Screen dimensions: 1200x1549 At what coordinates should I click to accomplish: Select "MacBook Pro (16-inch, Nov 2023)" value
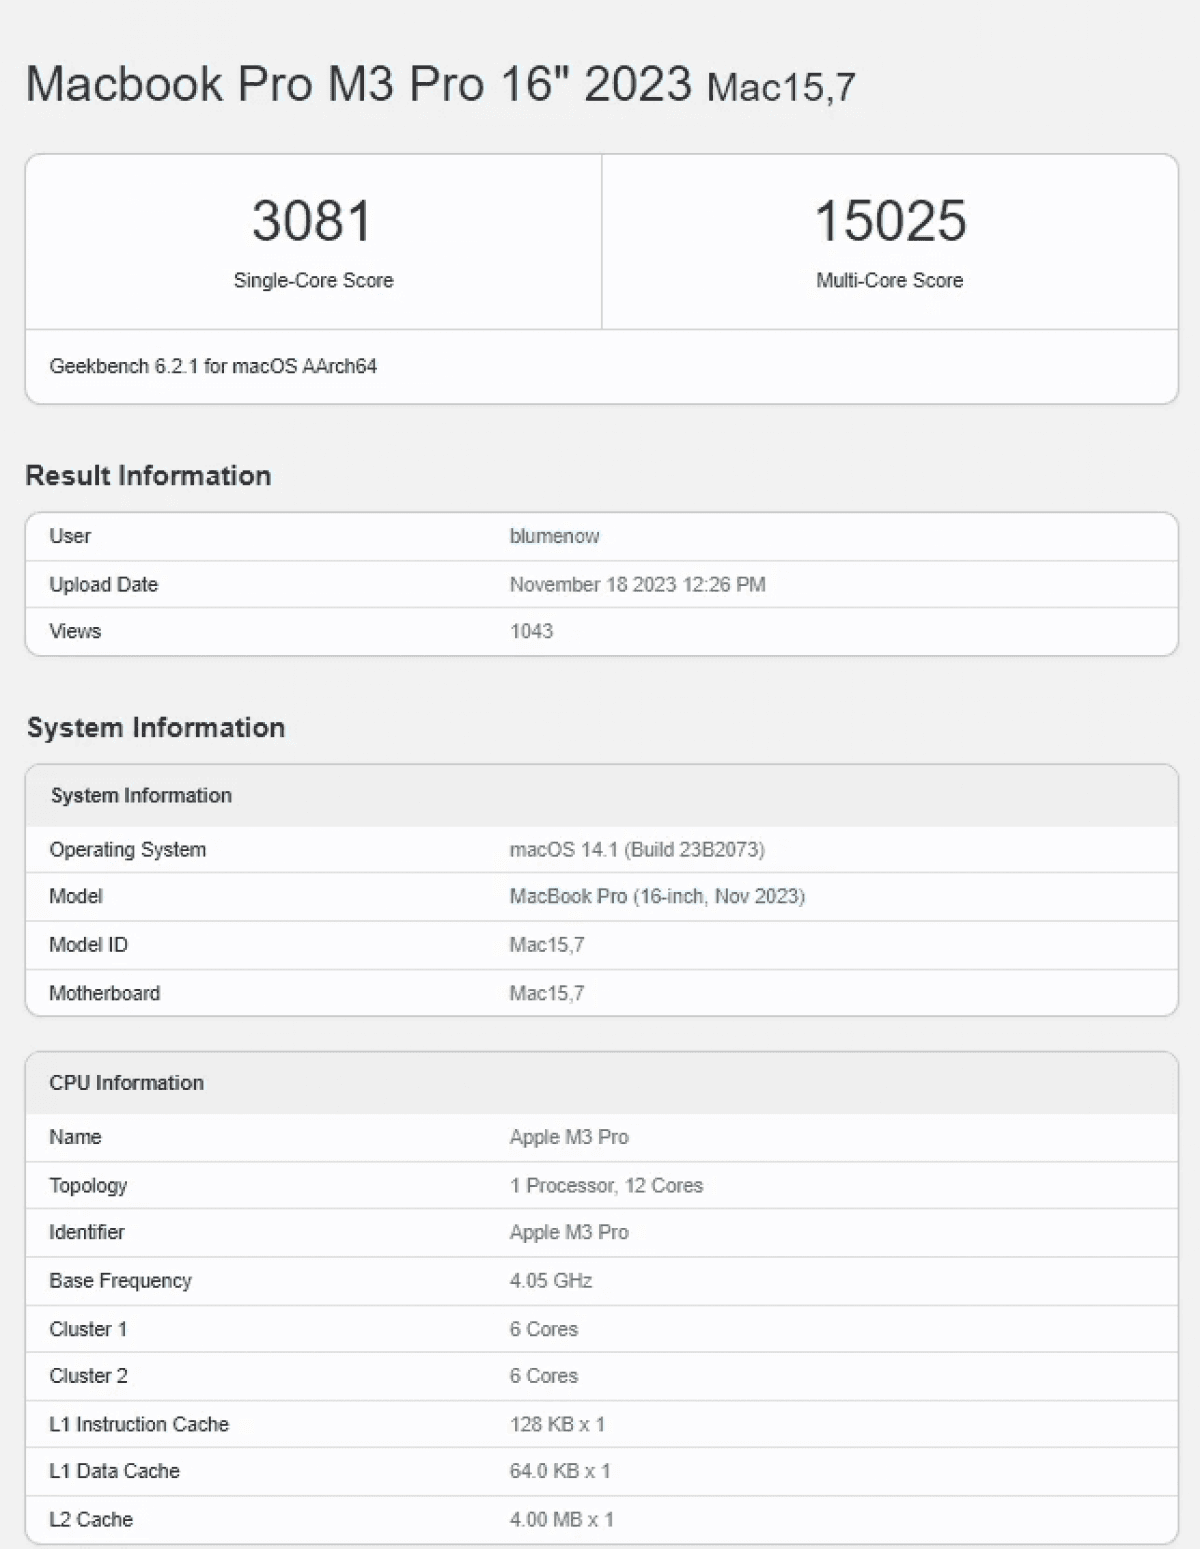657,896
